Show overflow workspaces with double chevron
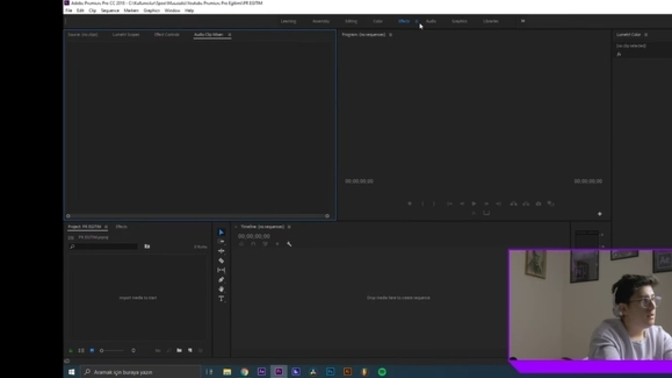The image size is (672, 378). pyautogui.click(x=523, y=21)
